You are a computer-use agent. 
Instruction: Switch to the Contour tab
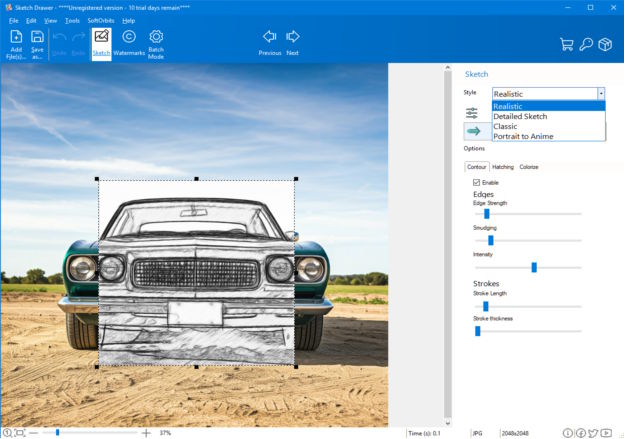(x=477, y=167)
